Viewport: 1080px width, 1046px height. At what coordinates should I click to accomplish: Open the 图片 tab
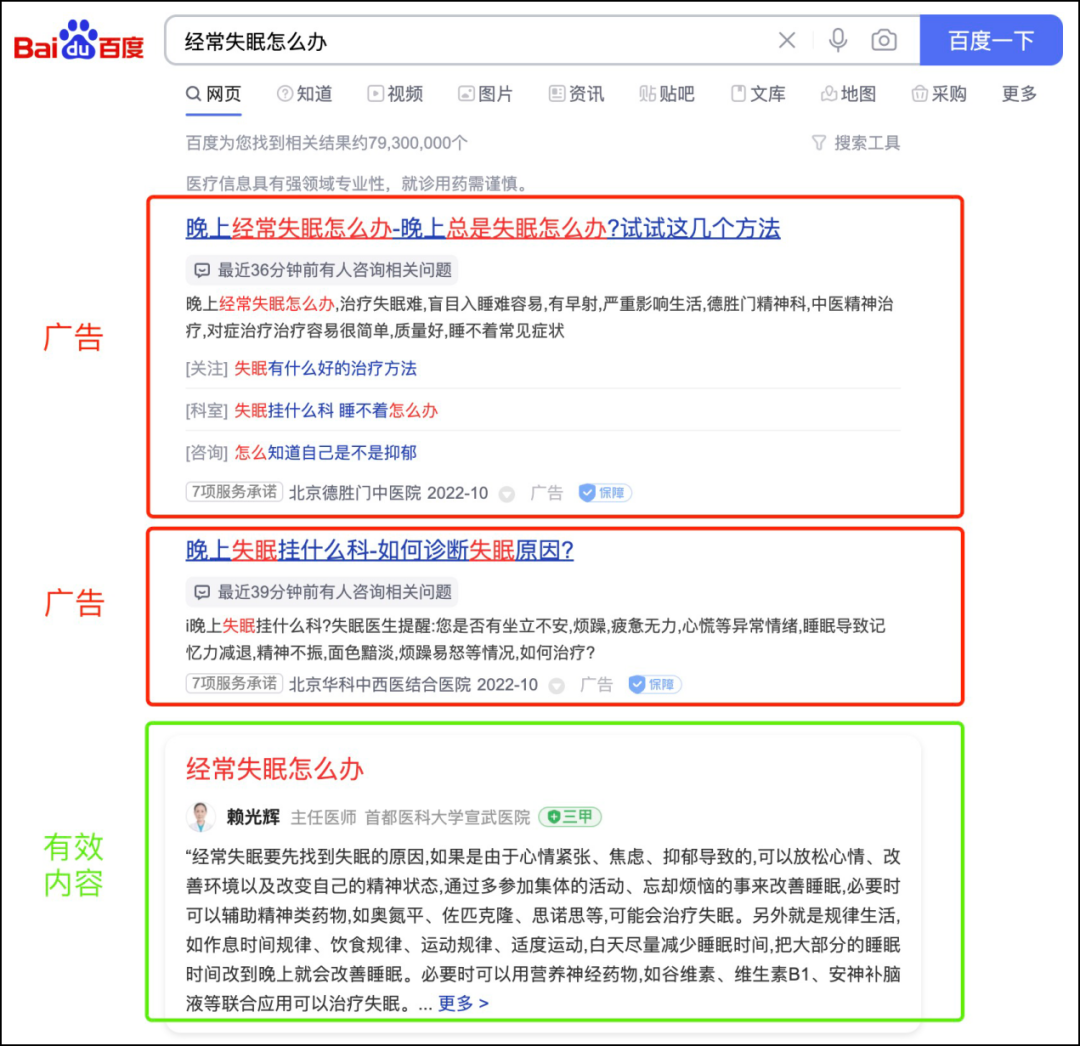coord(486,94)
